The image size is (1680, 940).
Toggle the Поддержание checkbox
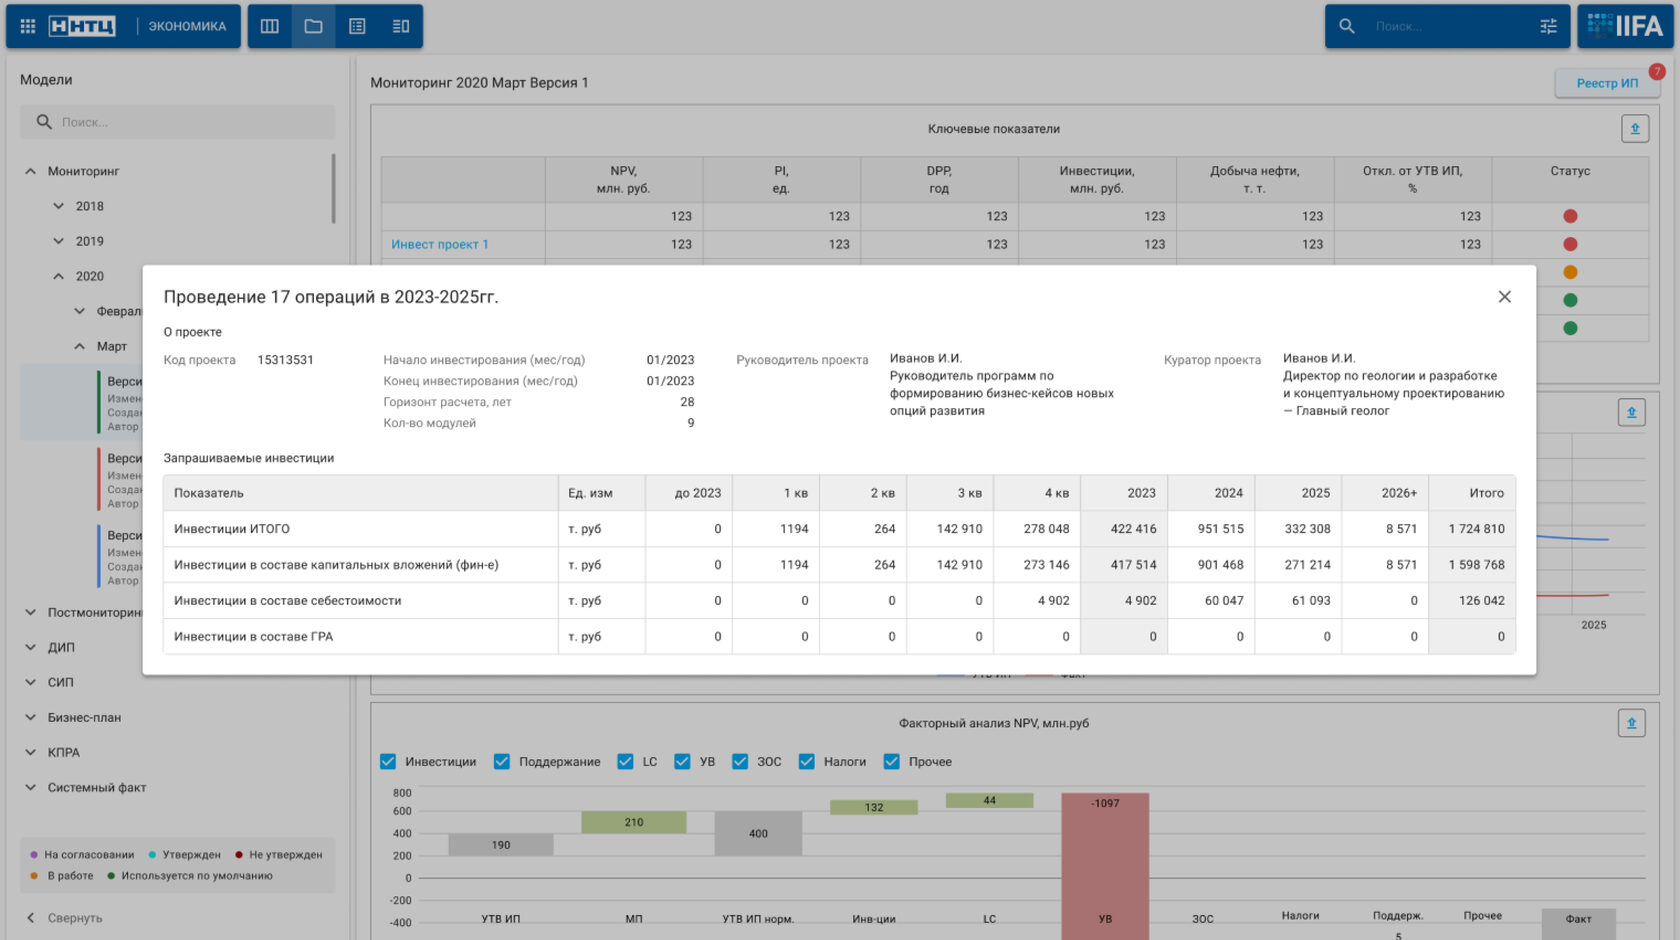[x=502, y=762]
